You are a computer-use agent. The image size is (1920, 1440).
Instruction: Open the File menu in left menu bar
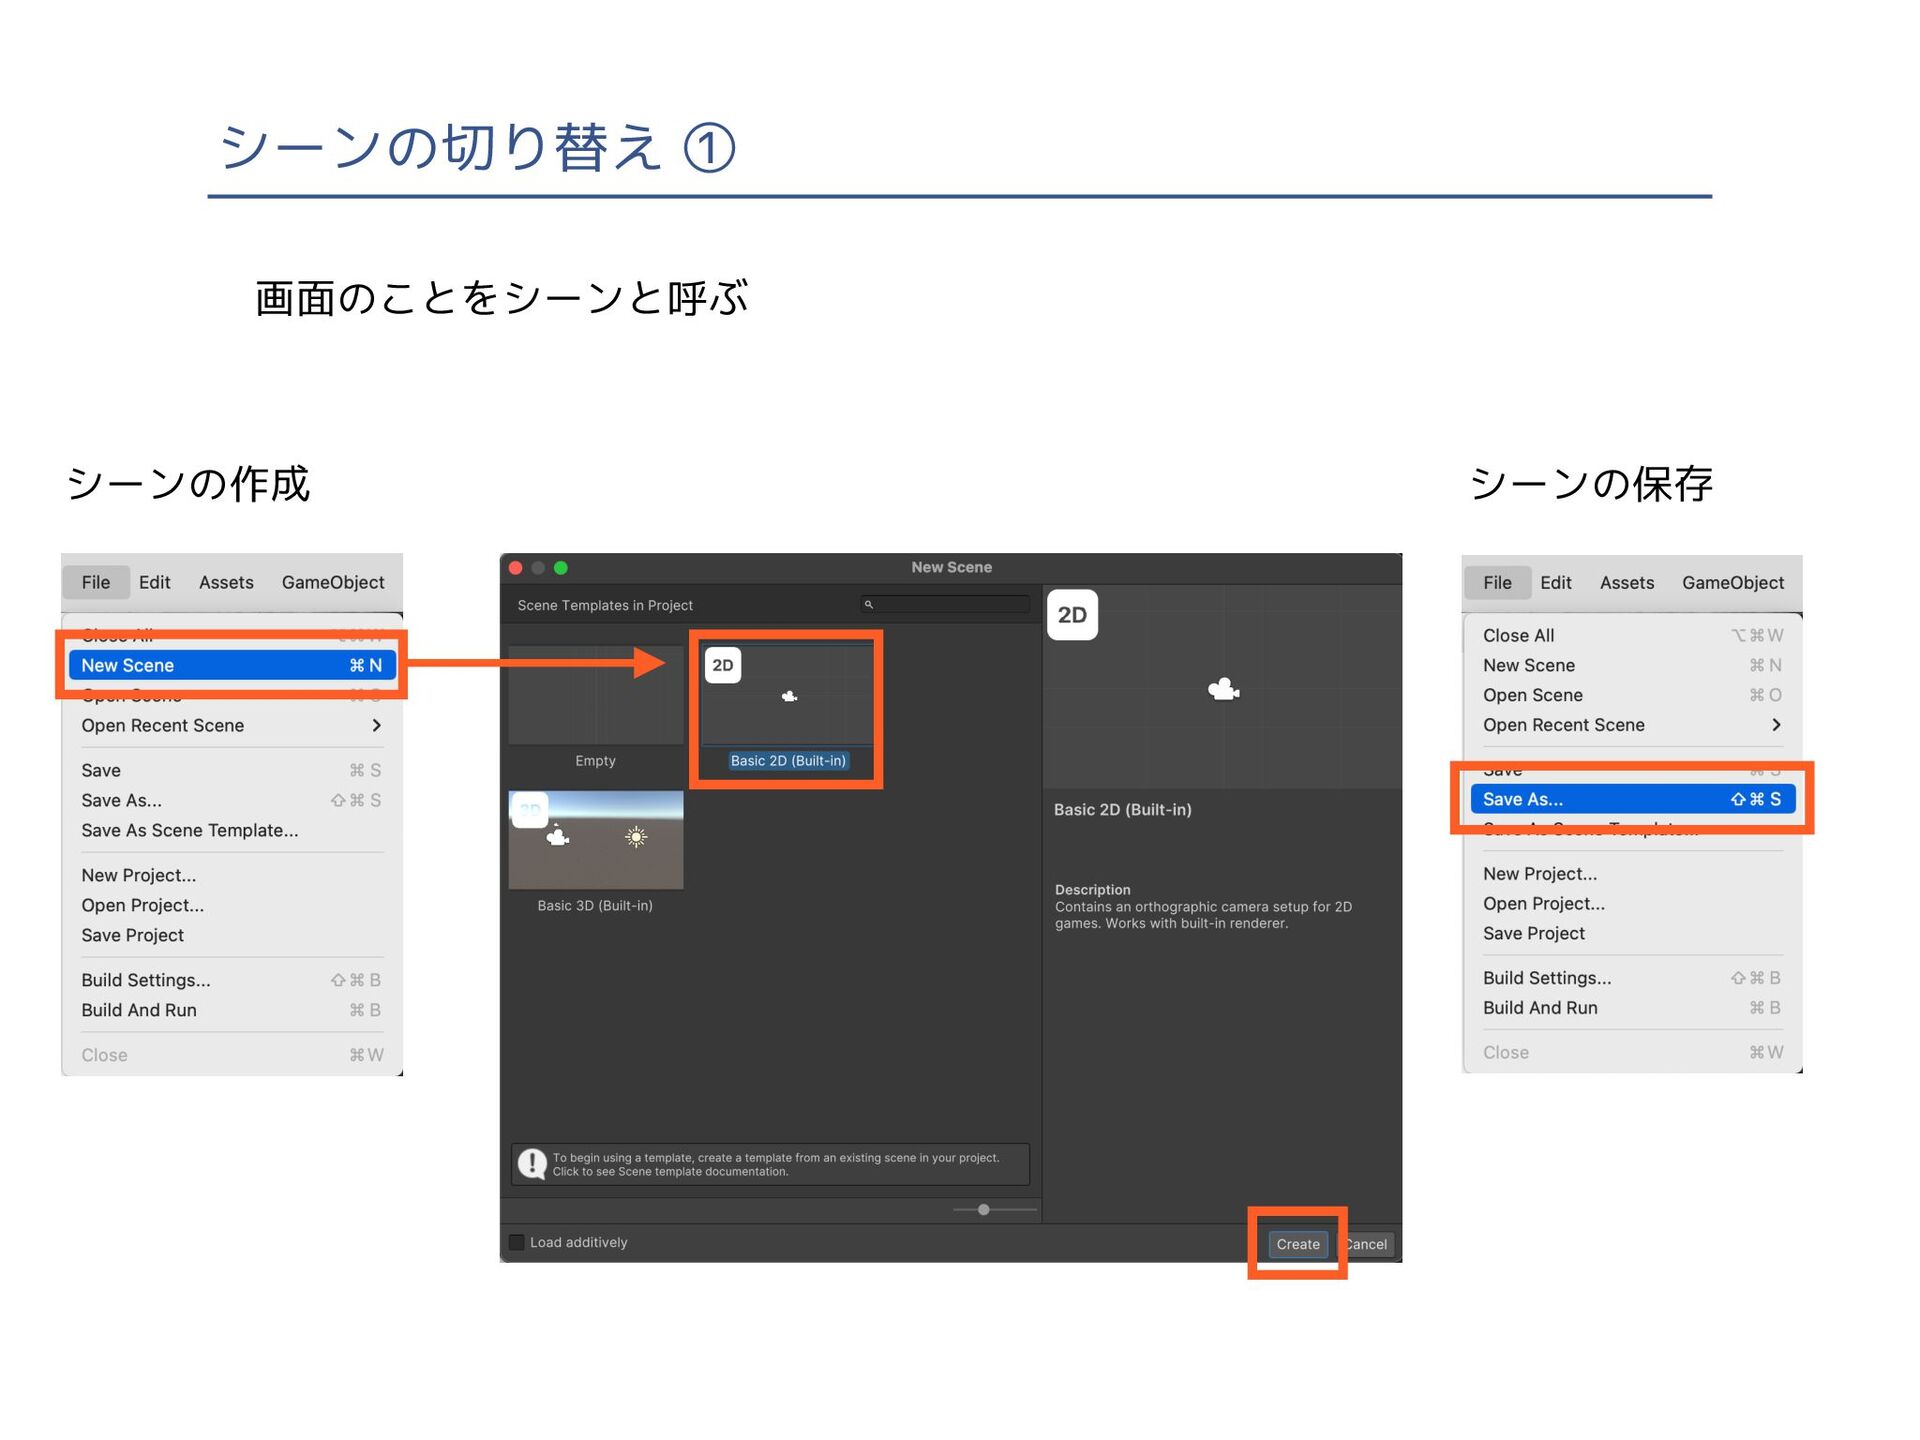click(x=96, y=582)
